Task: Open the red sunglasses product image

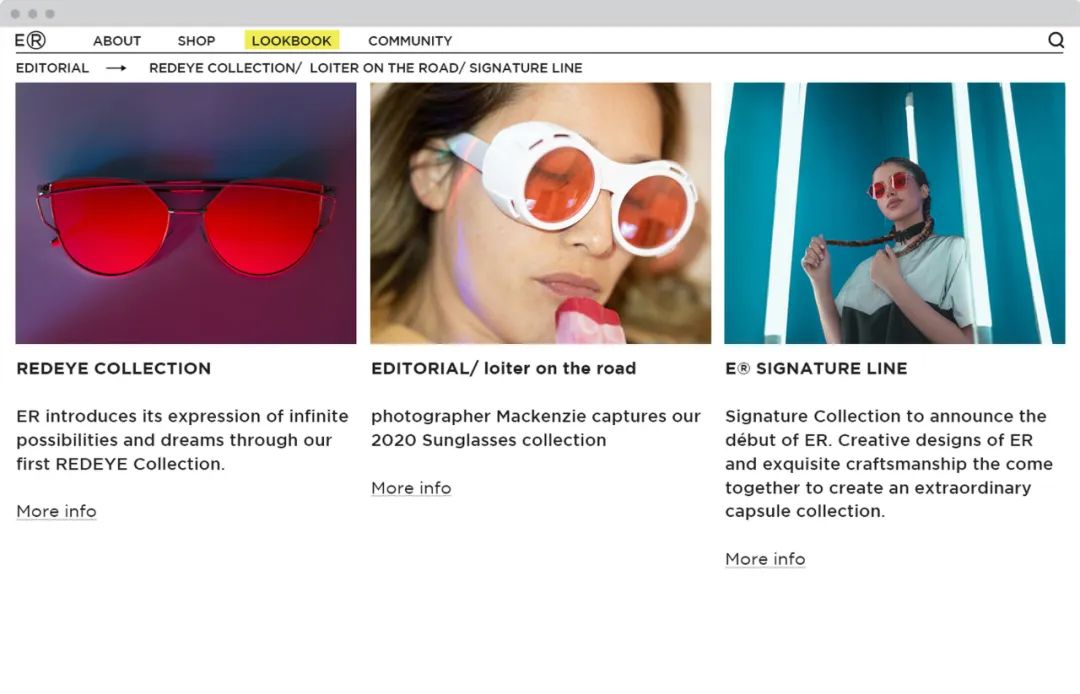Action: [186, 213]
